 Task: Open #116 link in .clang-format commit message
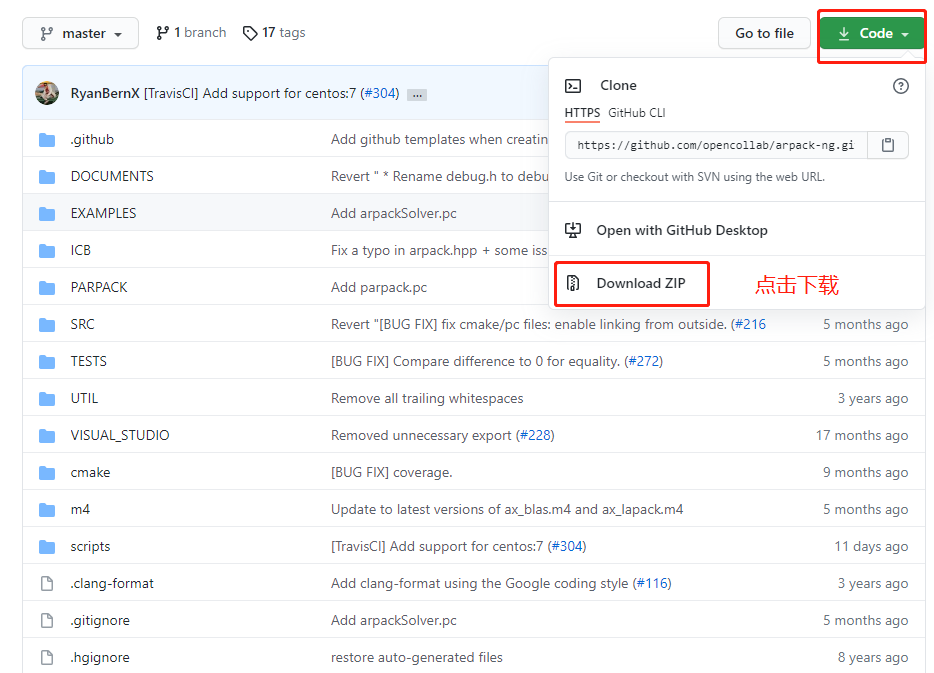[652, 583]
